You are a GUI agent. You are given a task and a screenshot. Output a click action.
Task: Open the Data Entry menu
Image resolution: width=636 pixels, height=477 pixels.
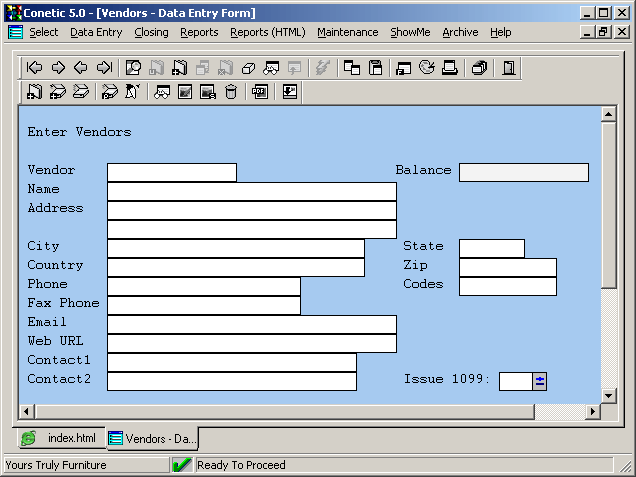pyautogui.click(x=96, y=32)
